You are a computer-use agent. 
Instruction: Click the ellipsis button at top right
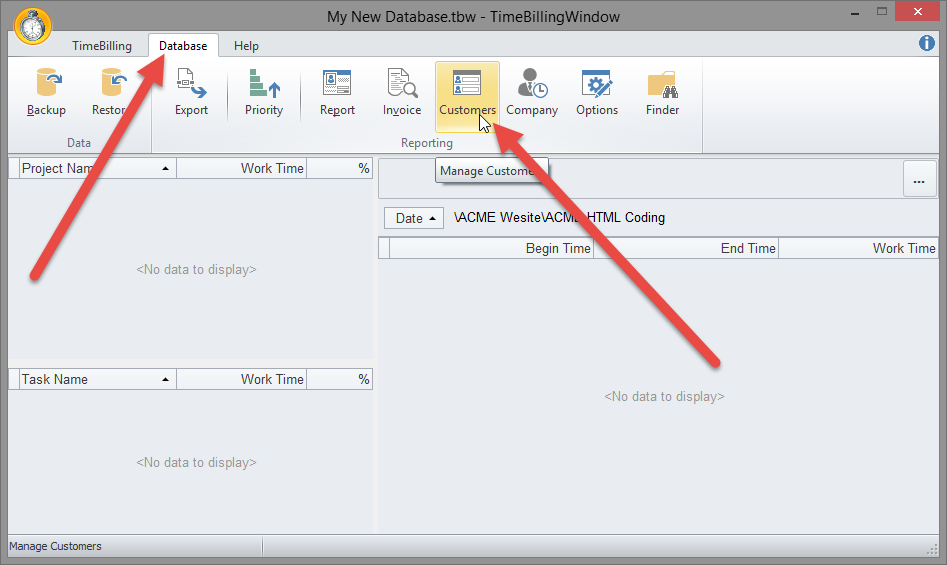click(918, 179)
